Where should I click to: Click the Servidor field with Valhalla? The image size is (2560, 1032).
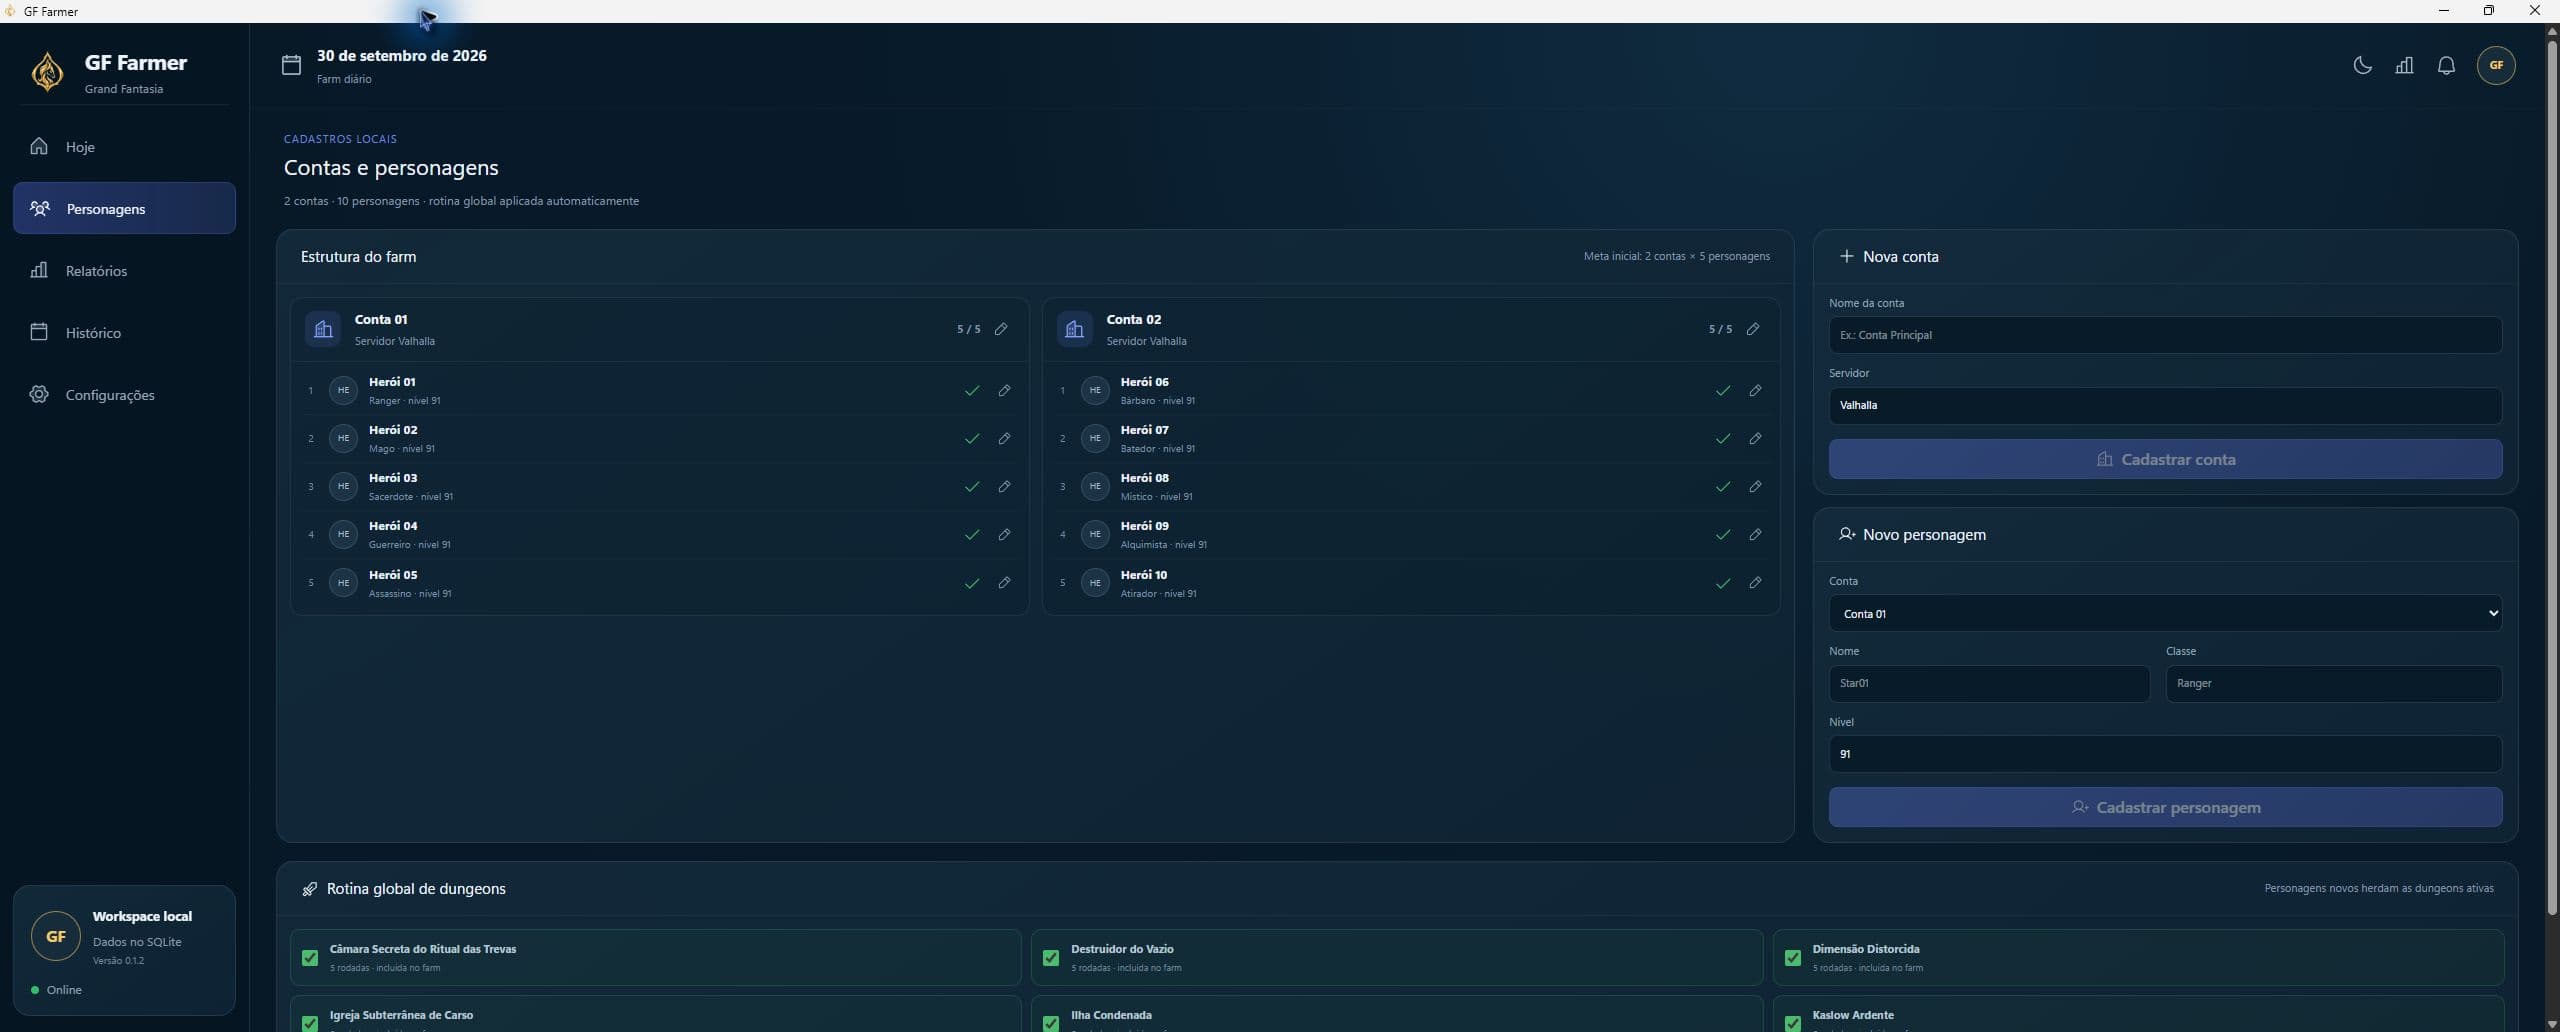click(x=2165, y=405)
